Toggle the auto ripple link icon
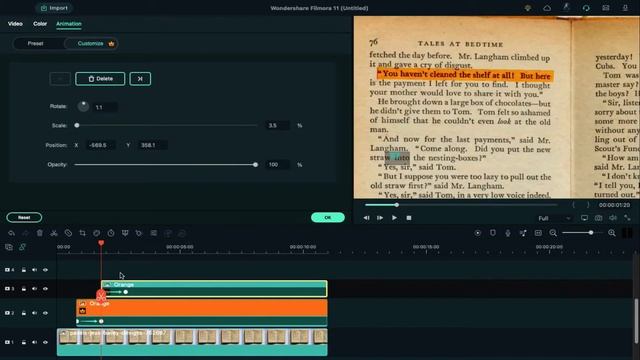Screen dimensions: 640x360 (22, 247)
